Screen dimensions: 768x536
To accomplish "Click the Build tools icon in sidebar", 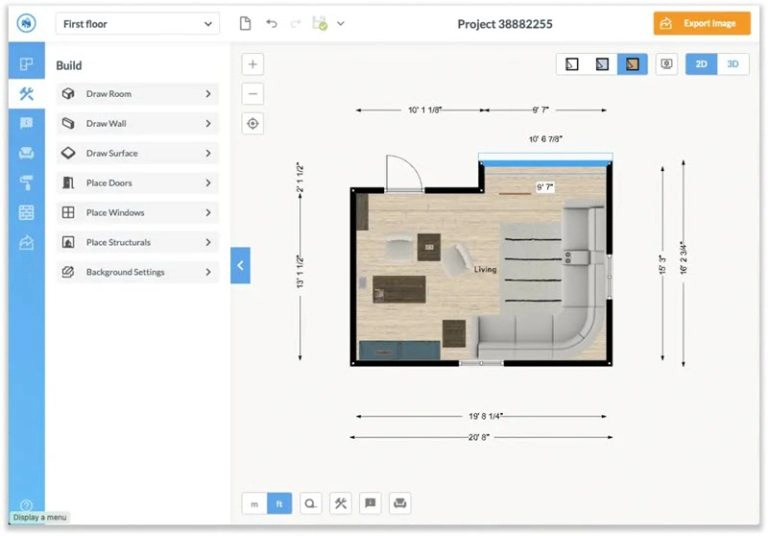I will click(x=26, y=94).
